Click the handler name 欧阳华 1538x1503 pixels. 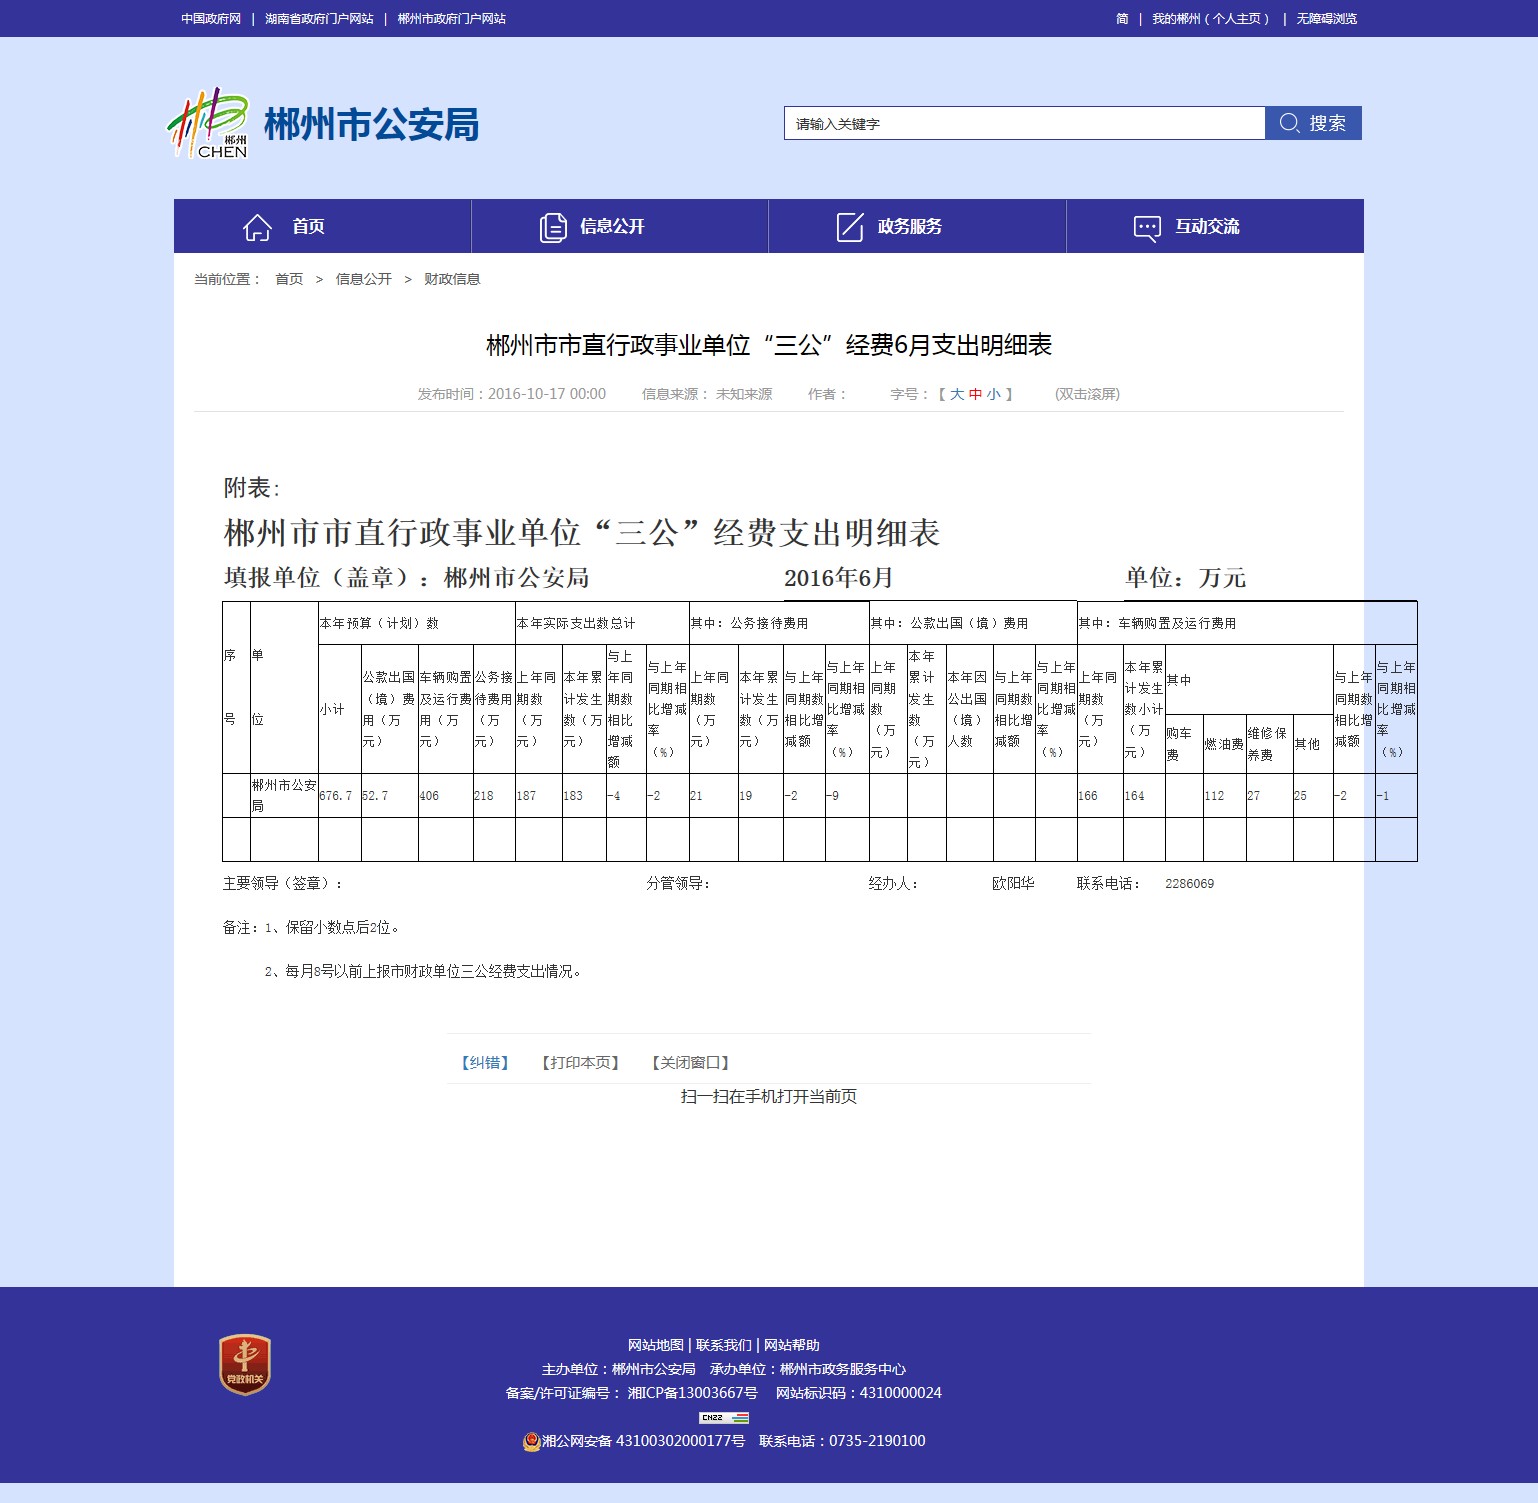(1013, 883)
